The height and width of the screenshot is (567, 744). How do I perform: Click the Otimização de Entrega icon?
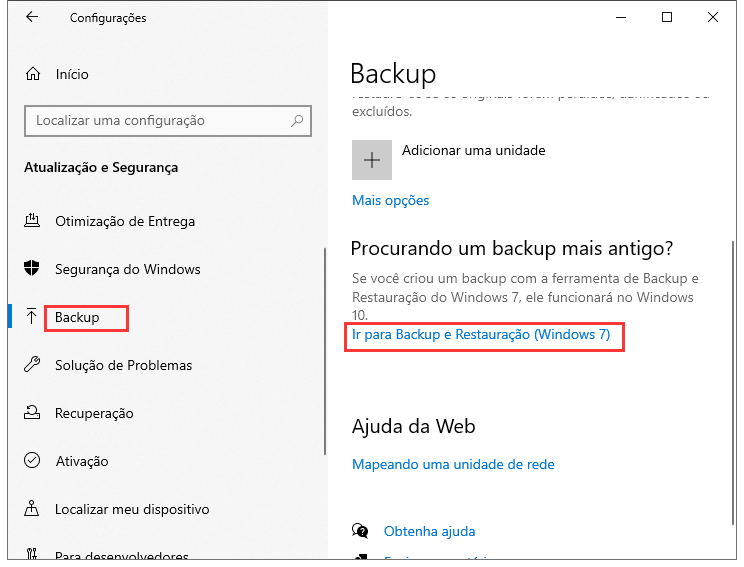33,221
